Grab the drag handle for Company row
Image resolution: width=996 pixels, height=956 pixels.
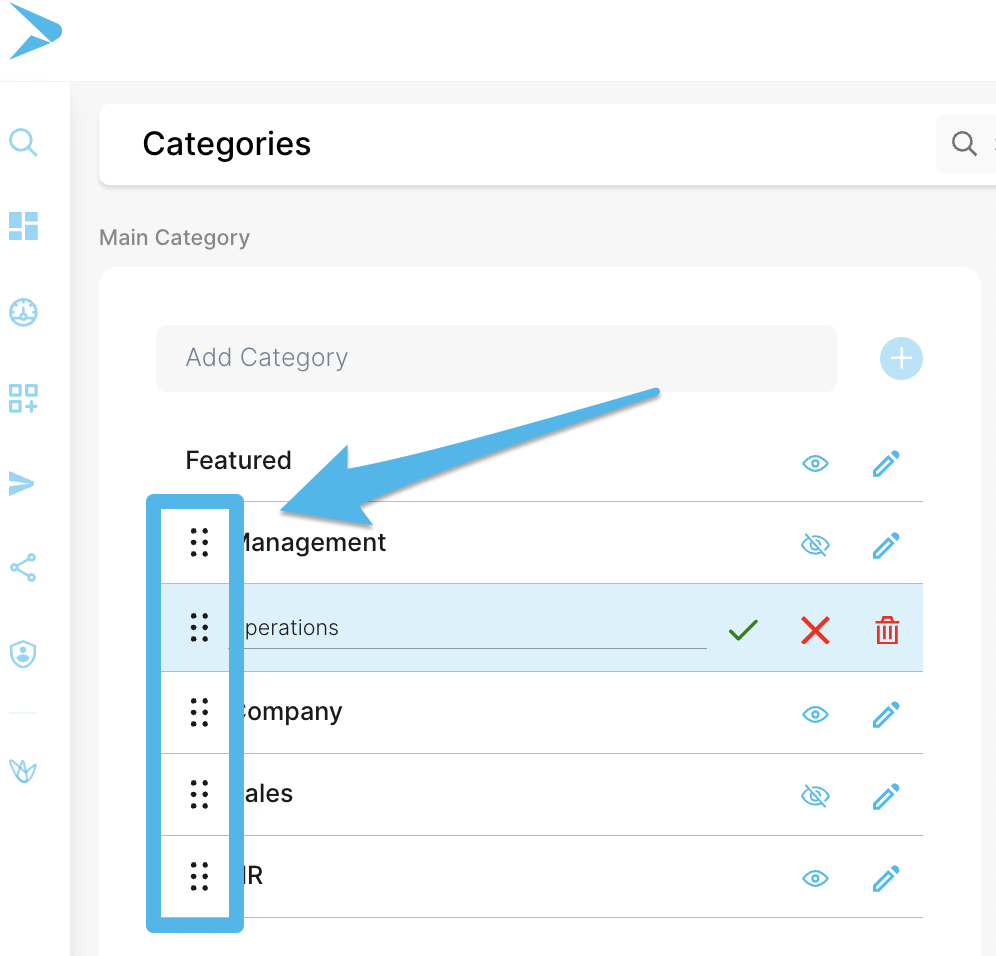199,712
